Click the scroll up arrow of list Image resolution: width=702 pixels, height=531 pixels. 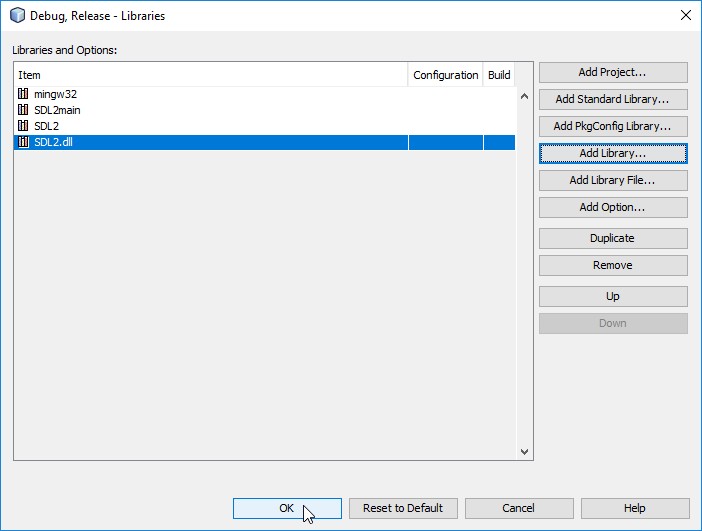(x=524, y=96)
